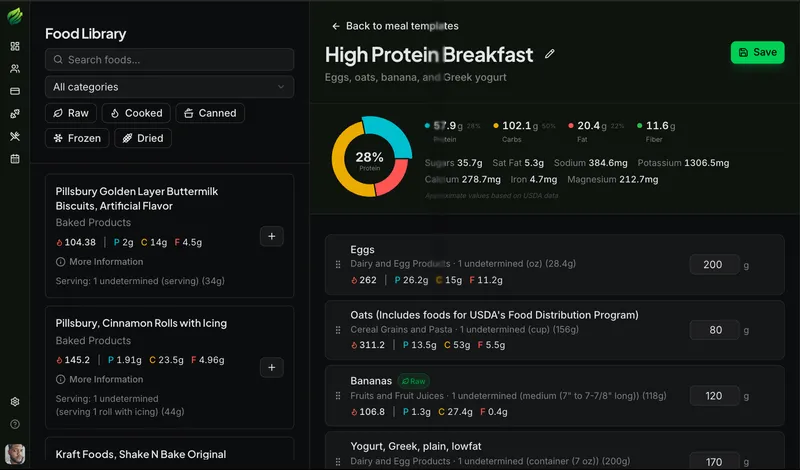
Task: Open the dashboard grid icon in sidebar
Action: [15, 46]
